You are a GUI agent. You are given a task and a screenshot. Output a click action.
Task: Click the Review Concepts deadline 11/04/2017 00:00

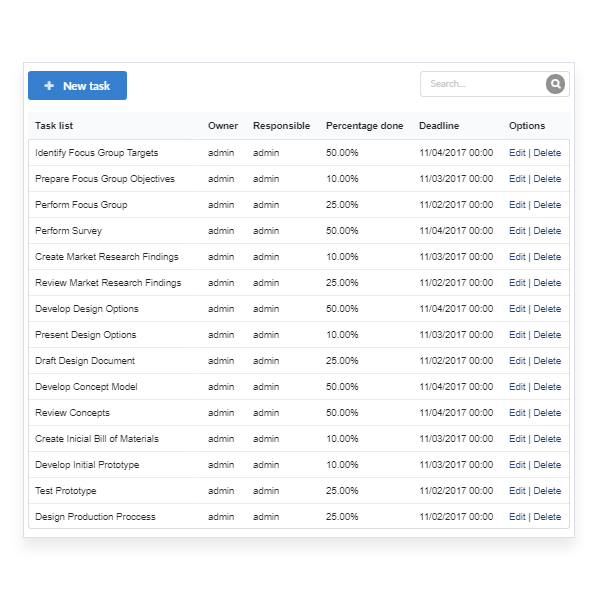[x=456, y=413]
